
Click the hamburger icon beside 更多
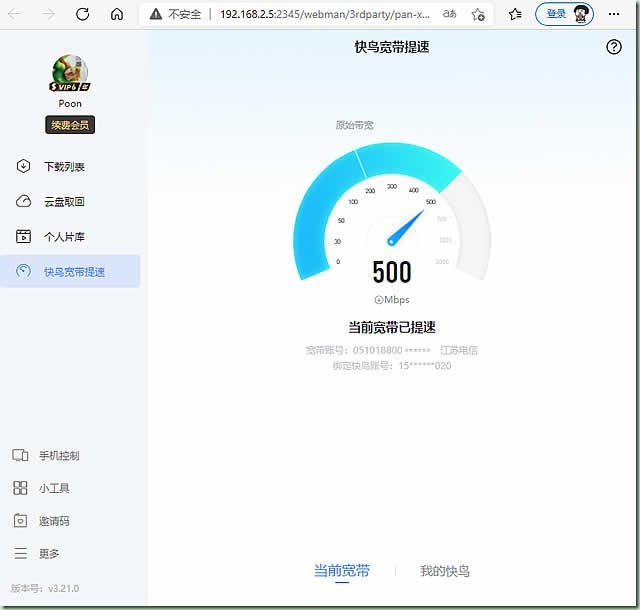(20, 553)
